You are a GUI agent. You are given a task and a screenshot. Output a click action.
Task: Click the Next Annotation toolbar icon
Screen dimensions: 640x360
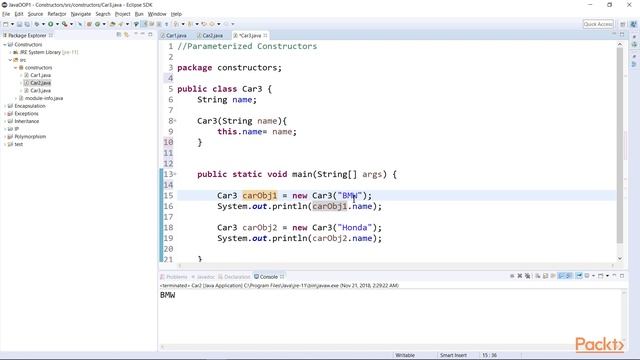[176, 24]
